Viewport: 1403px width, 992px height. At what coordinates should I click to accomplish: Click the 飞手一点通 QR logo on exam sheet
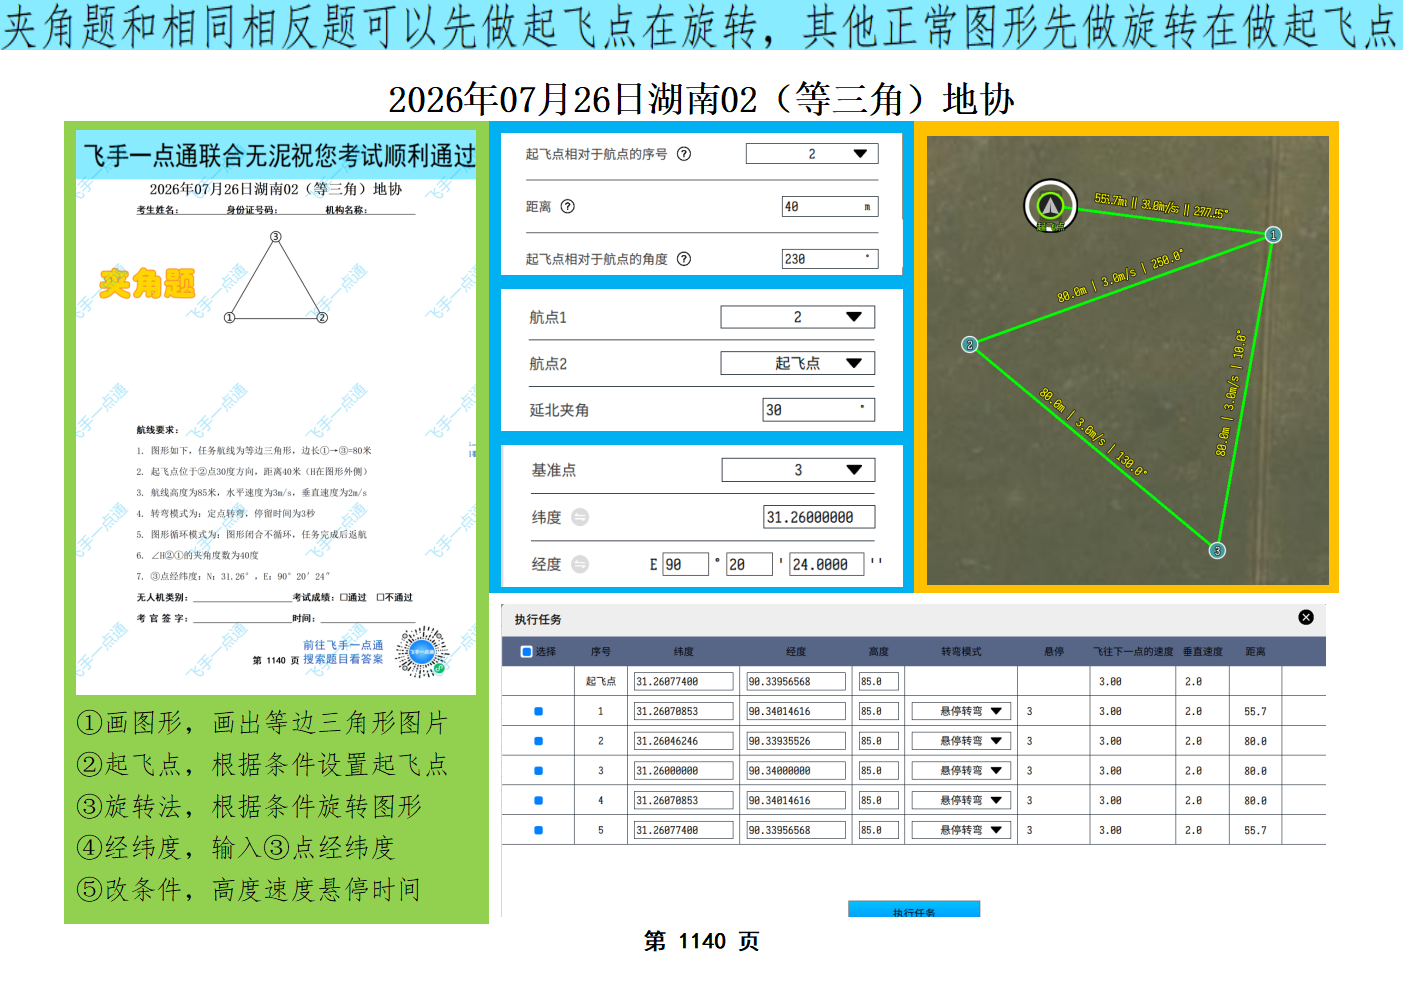(422, 652)
